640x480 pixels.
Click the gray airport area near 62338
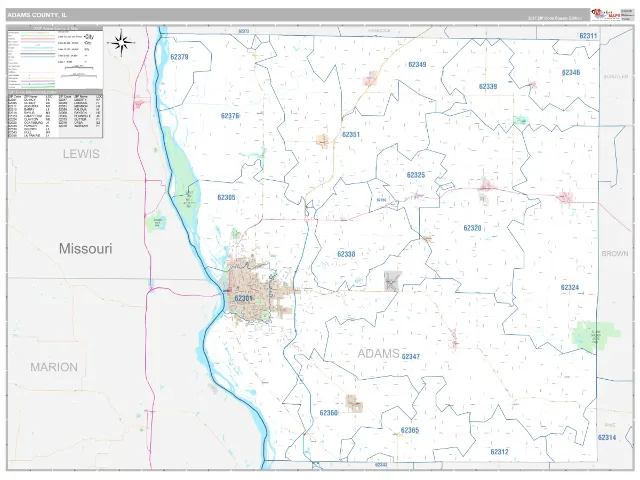[x=391, y=281]
